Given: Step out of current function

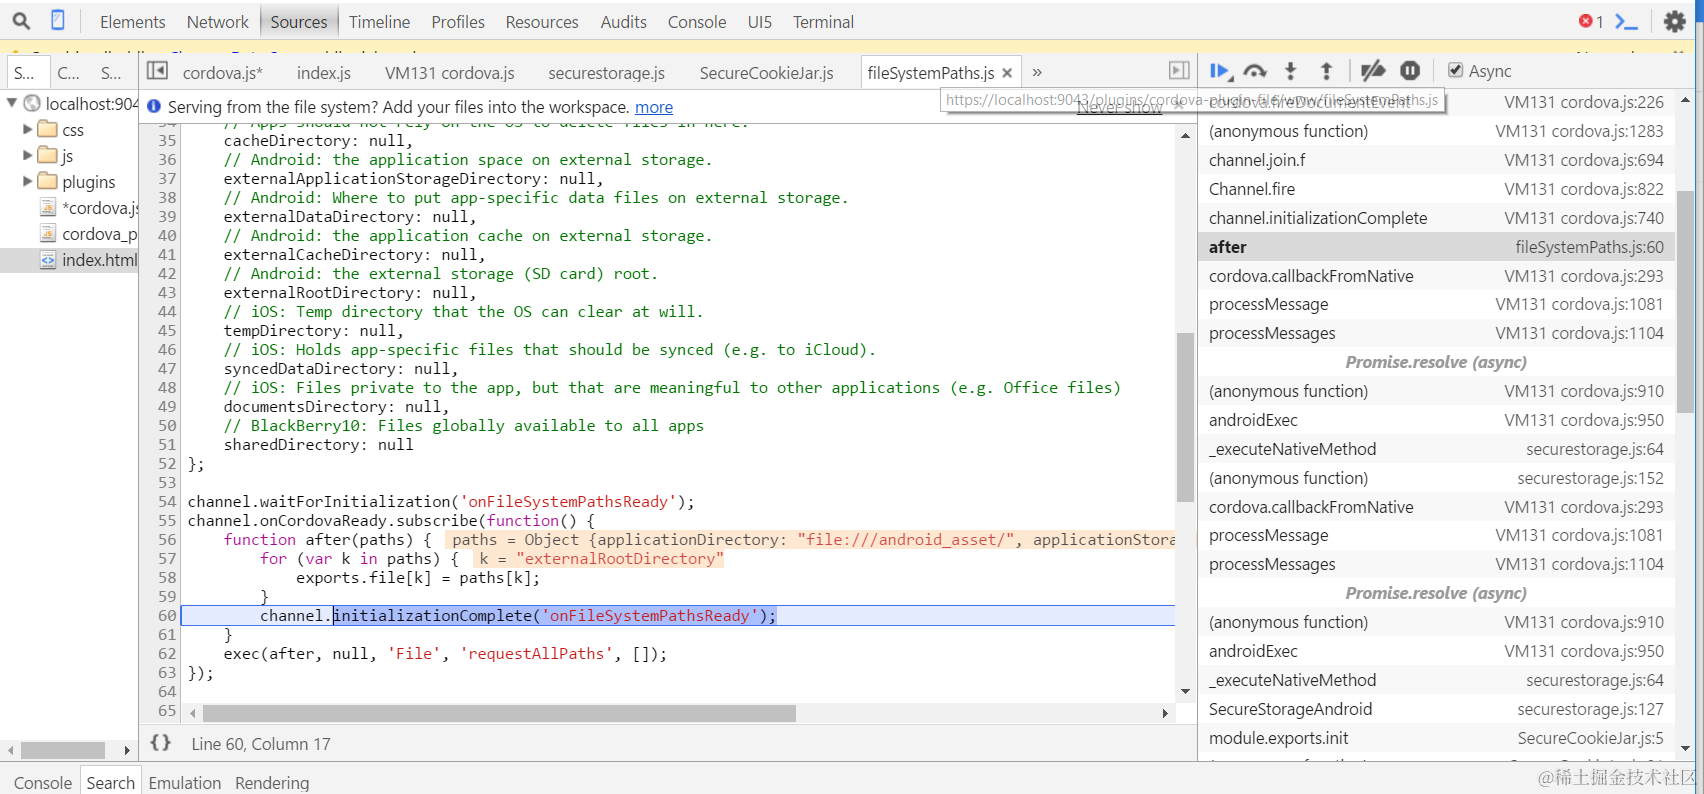Looking at the screenshot, I should [x=1326, y=71].
